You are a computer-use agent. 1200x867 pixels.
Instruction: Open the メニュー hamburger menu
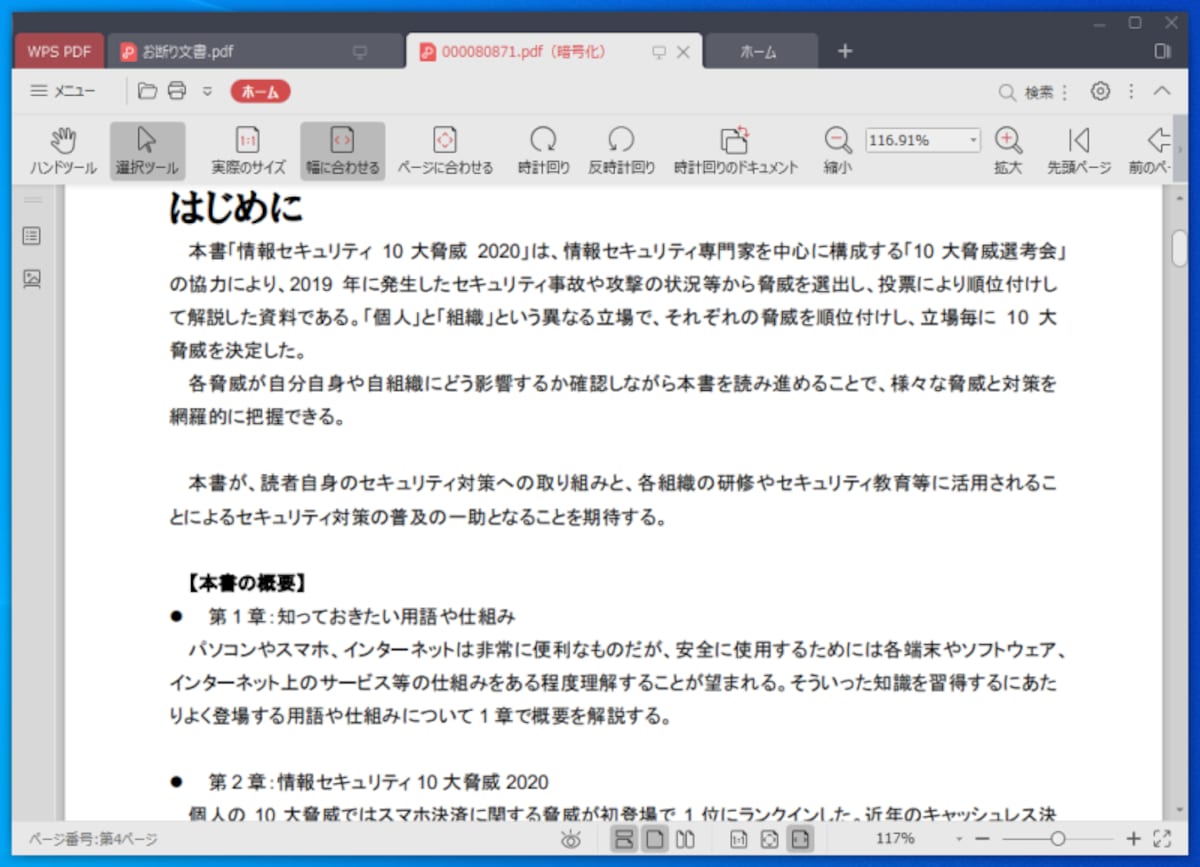[62, 91]
